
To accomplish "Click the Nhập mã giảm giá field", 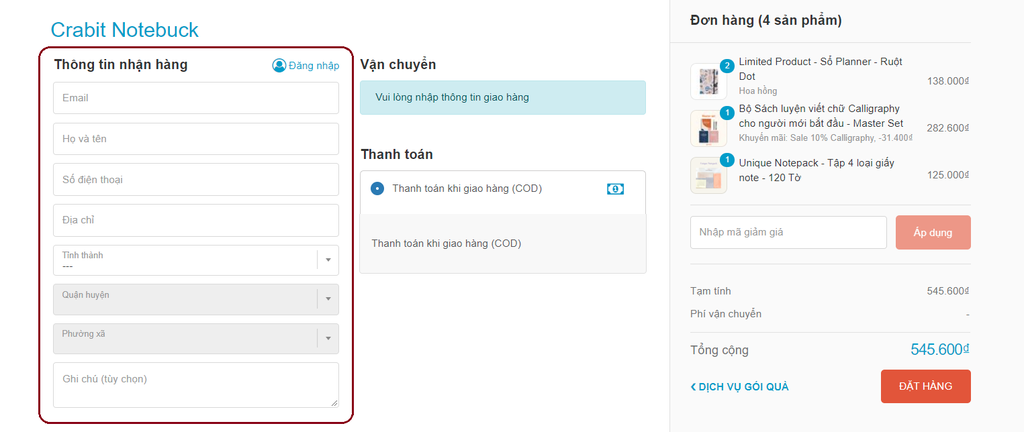I will (788, 232).
